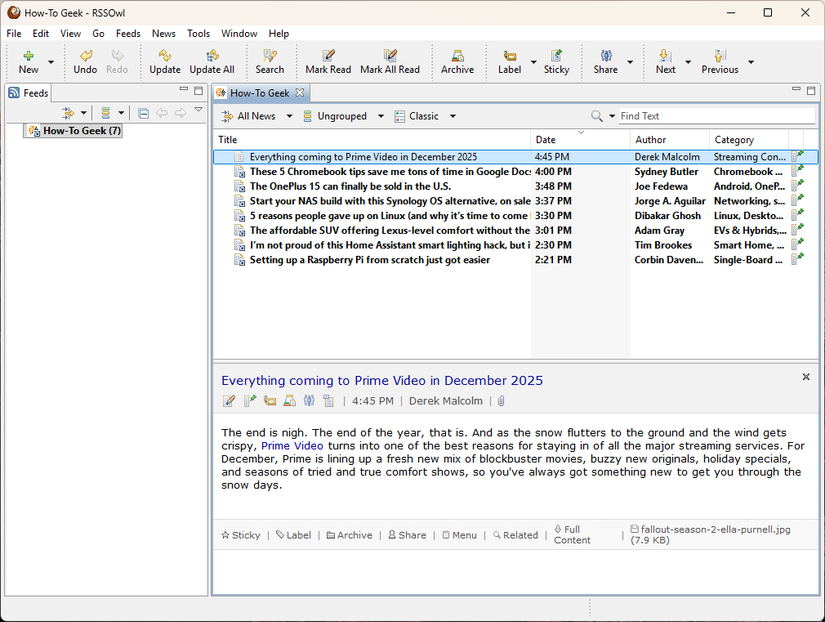Toggle the sticky marker on the Prime Video row

[796, 156]
